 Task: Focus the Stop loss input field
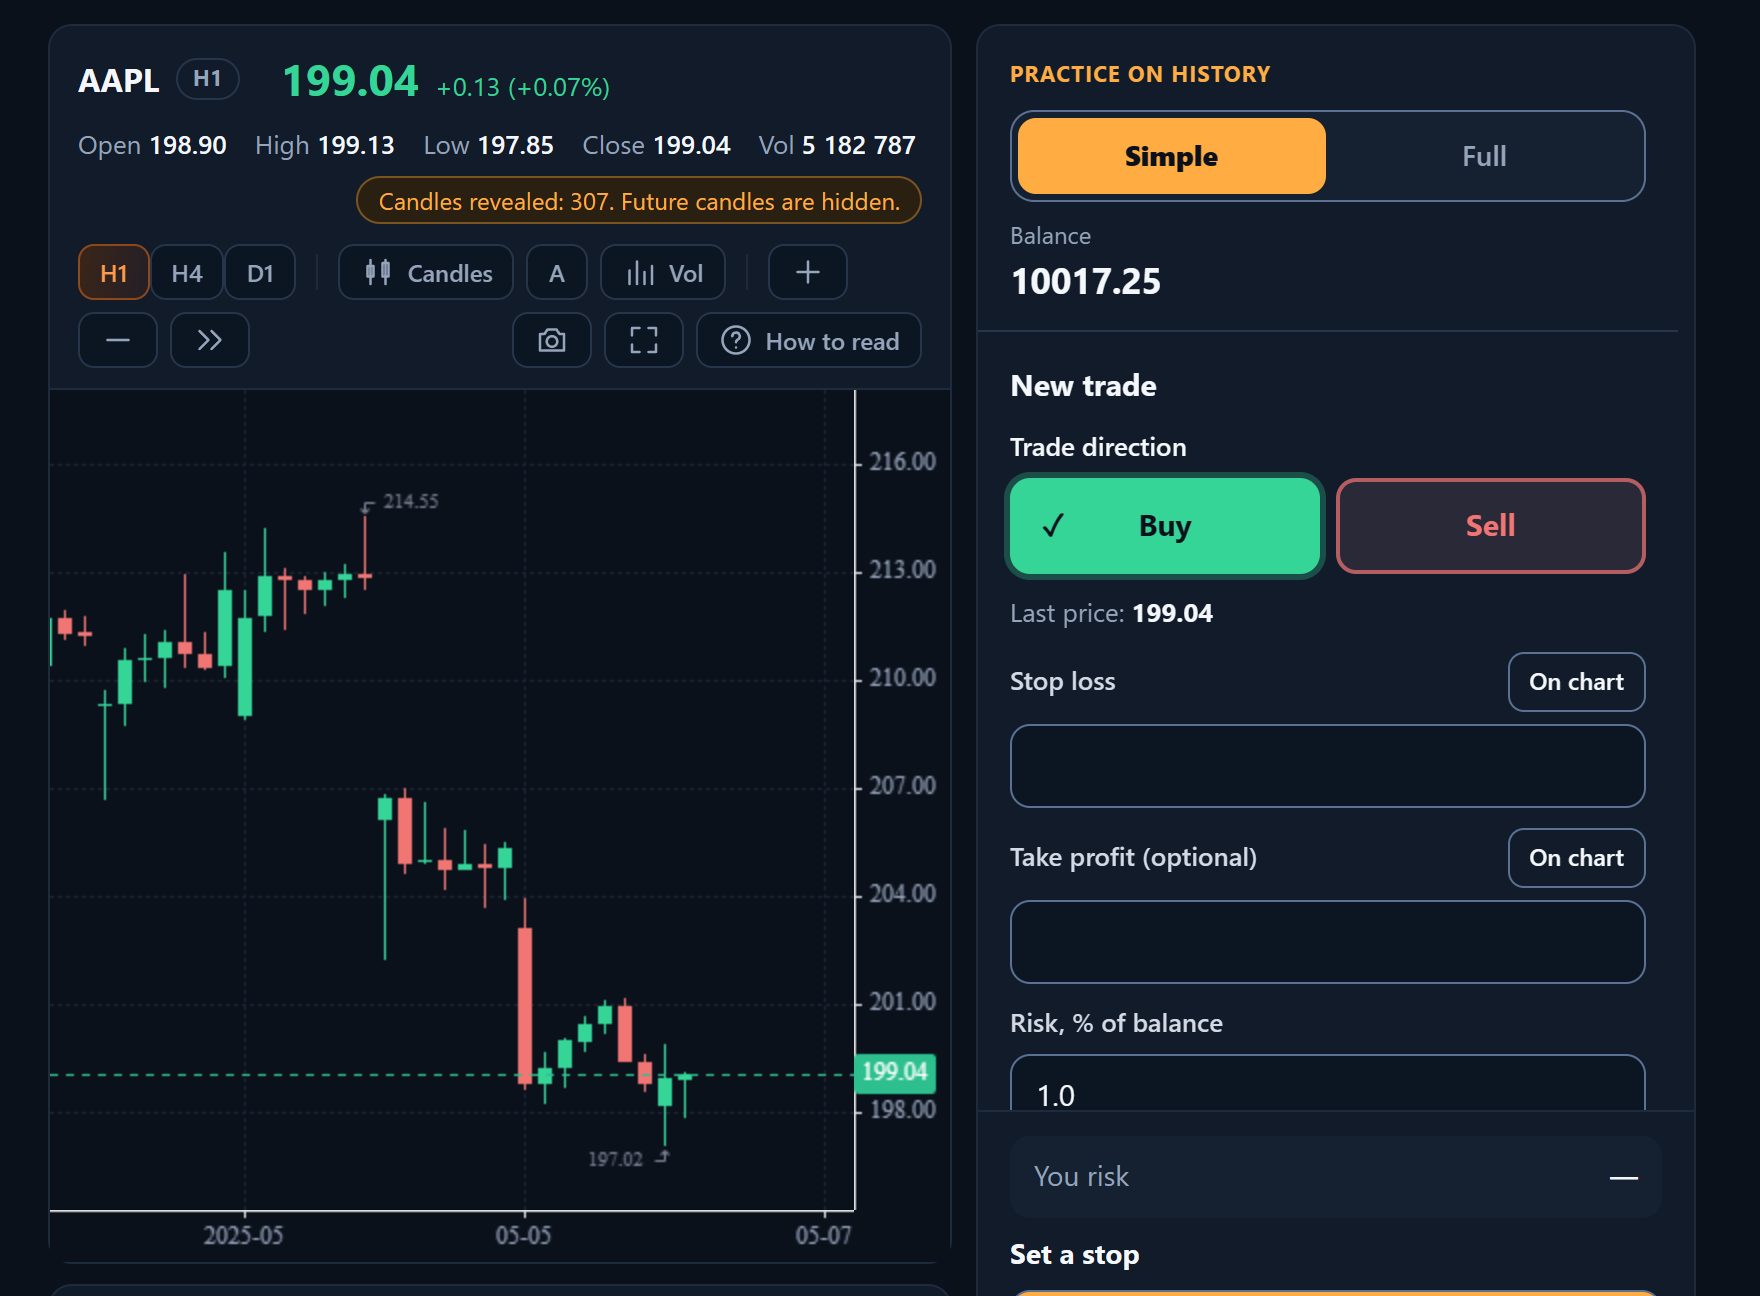1328,766
